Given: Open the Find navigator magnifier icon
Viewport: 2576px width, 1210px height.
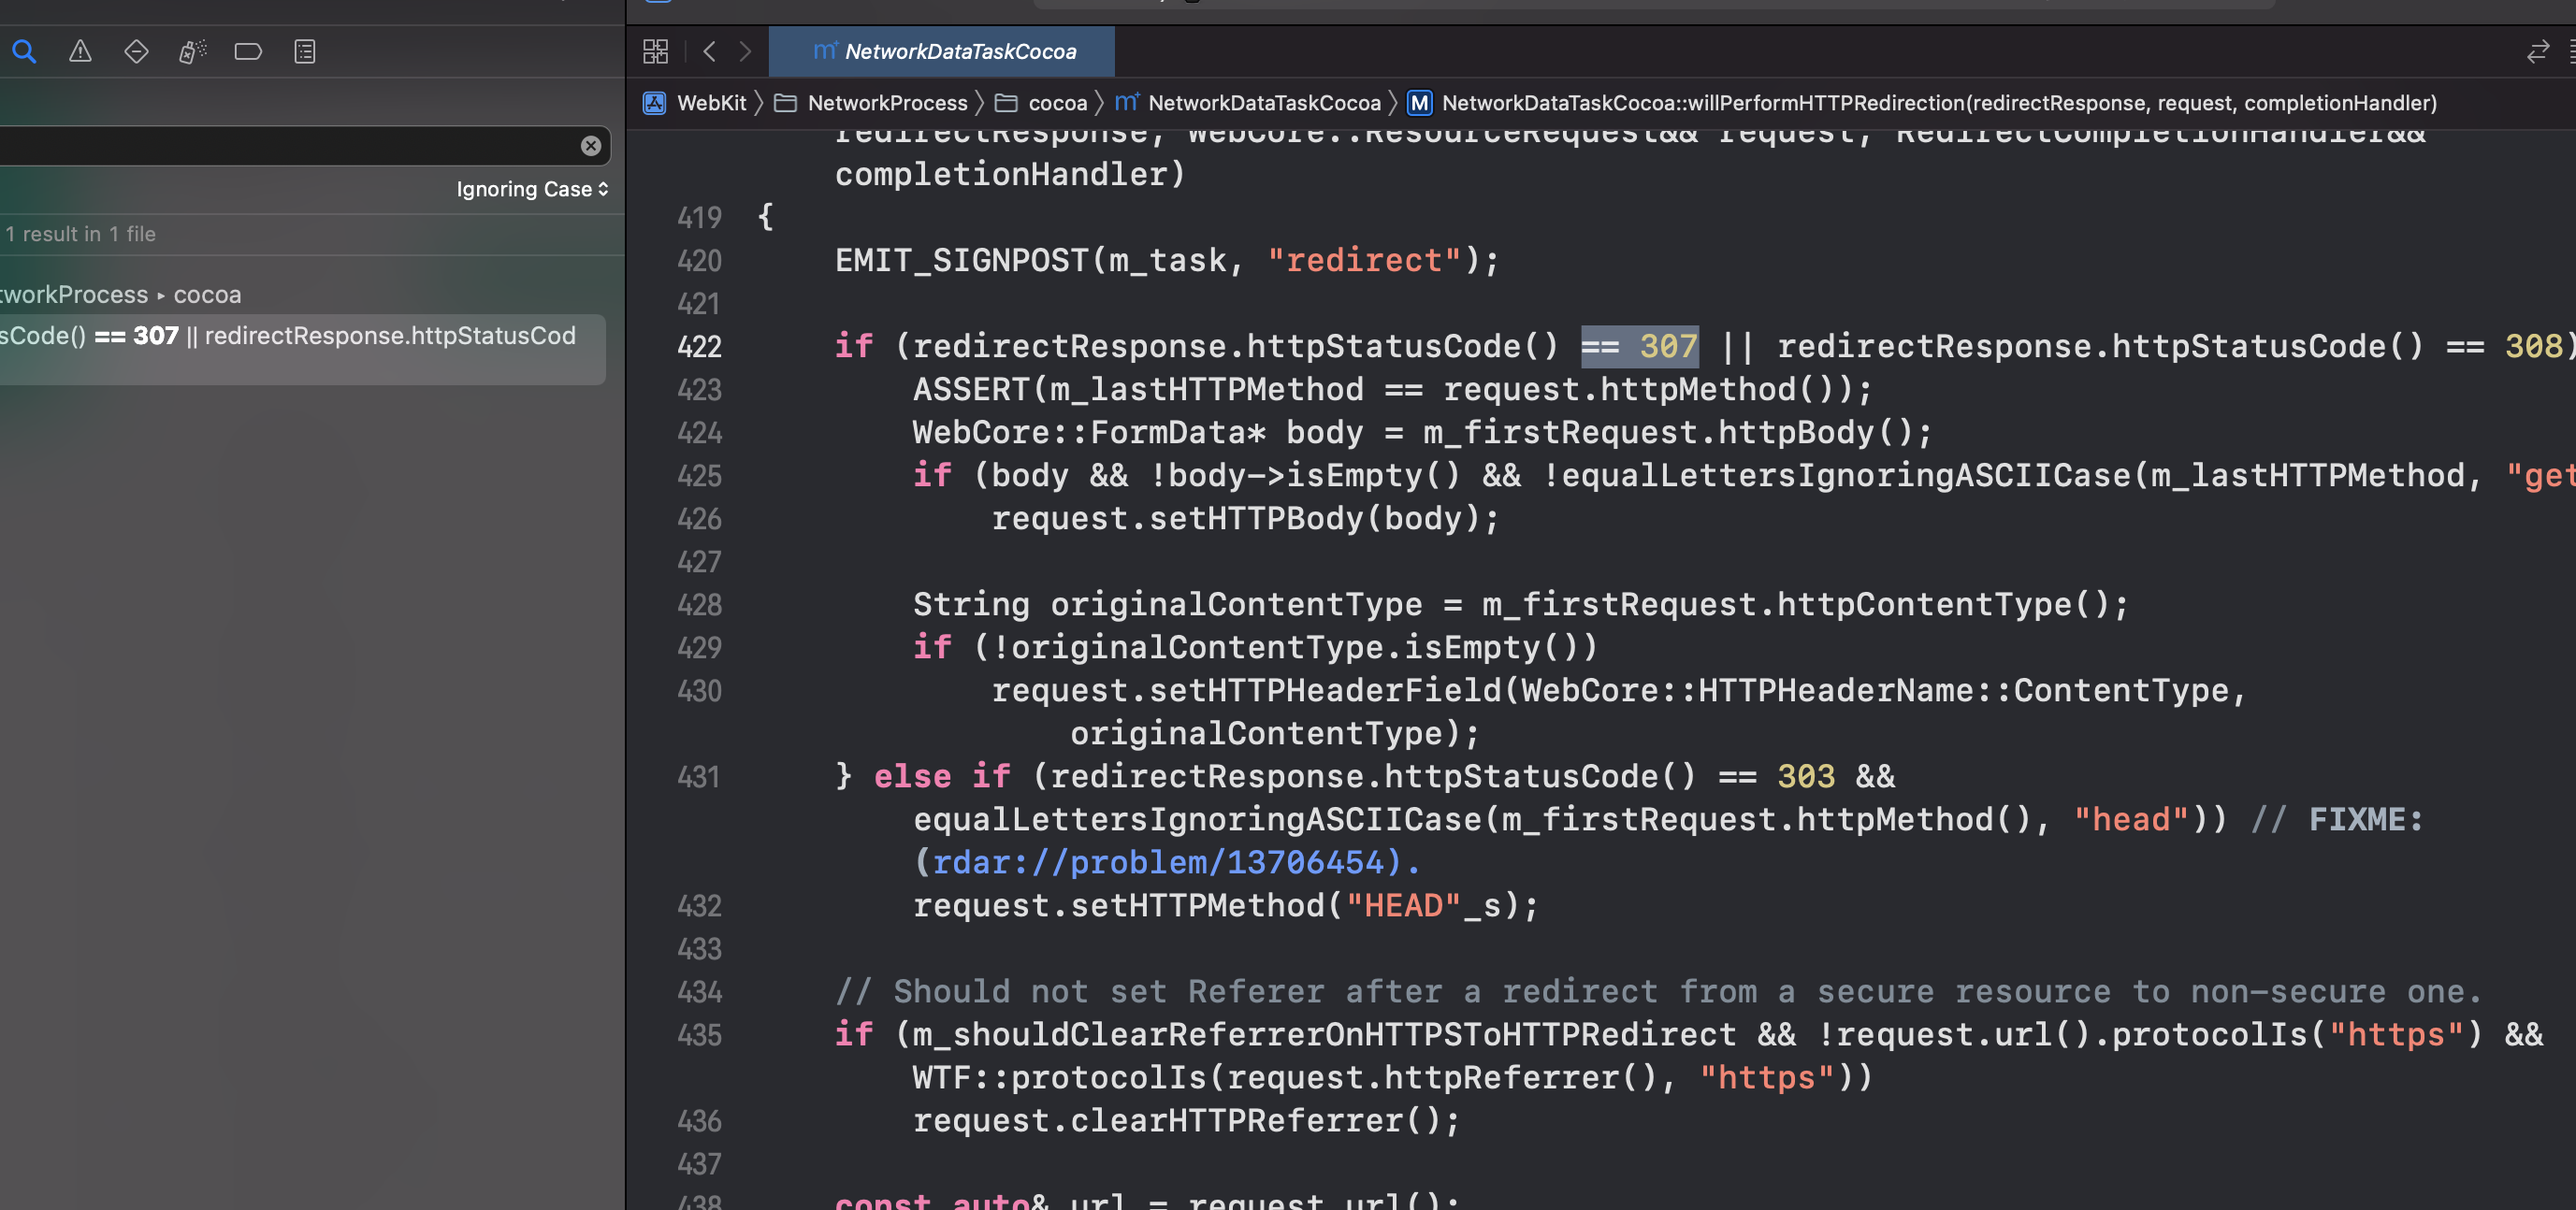Looking at the screenshot, I should coord(24,51).
